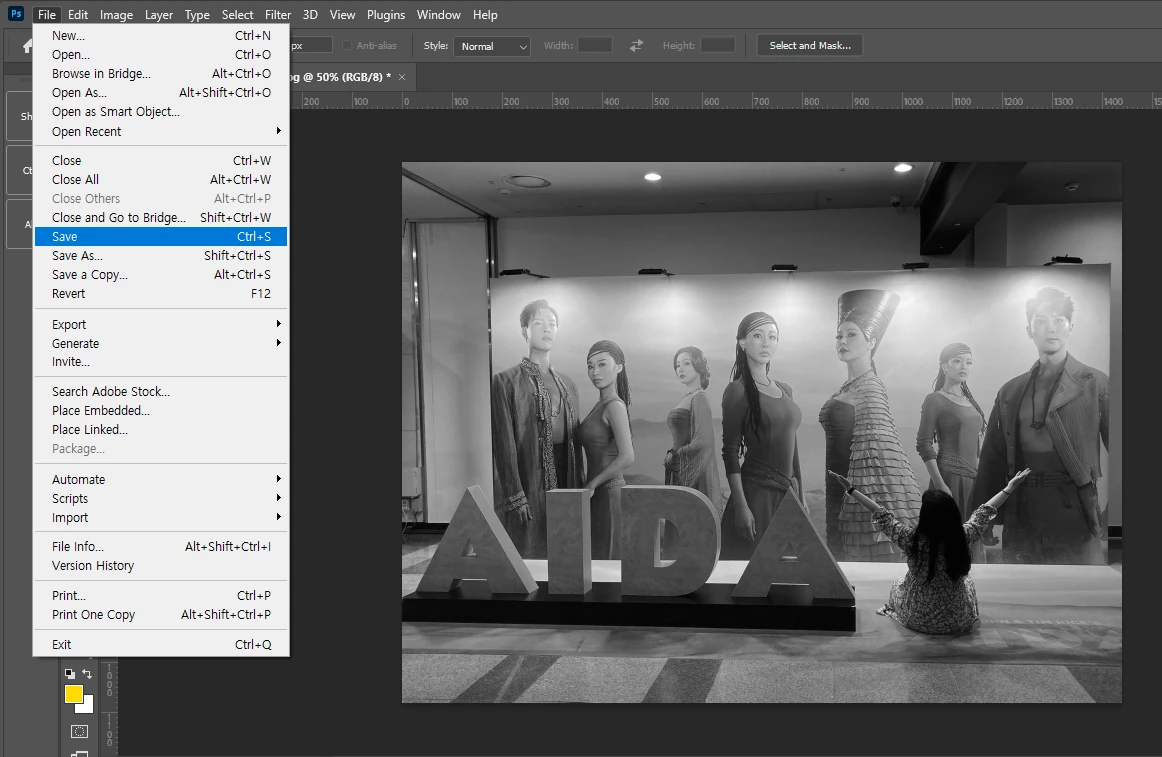1162x757 pixels.
Task: Click the Height input field in options bar
Action: click(x=717, y=45)
